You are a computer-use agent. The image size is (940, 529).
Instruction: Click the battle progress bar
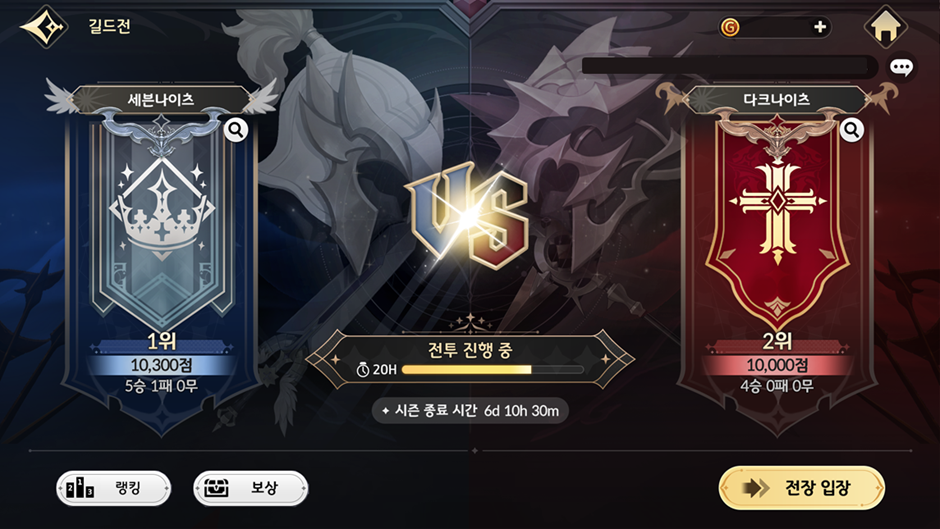coord(493,369)
